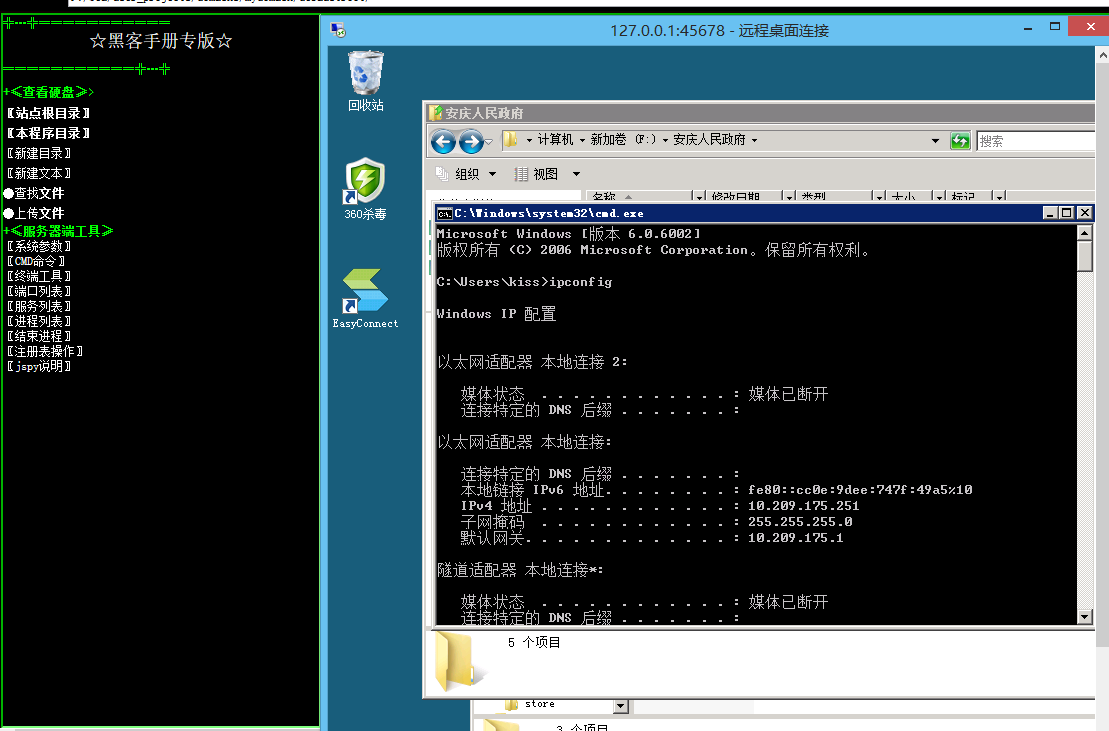Click the 计算机 breadcrumb segment

click(555, 140)
